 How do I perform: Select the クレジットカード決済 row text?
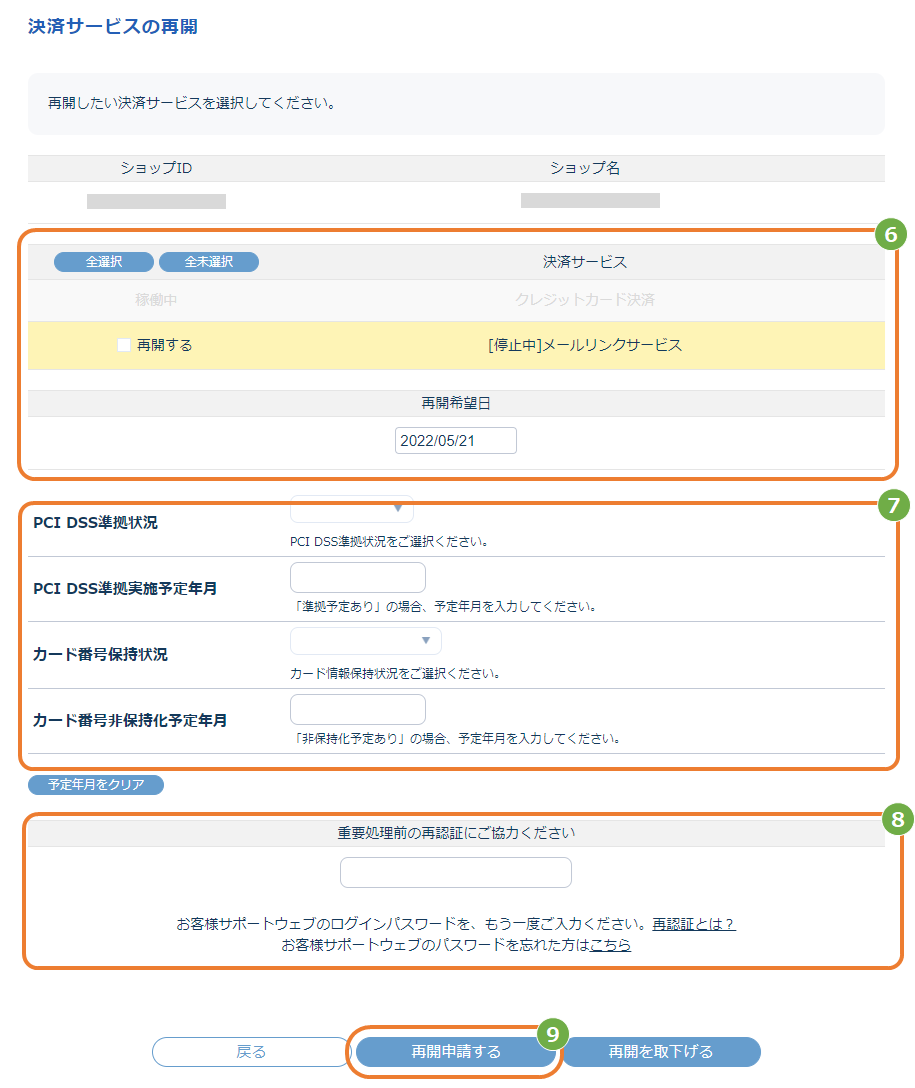(585, 300)
